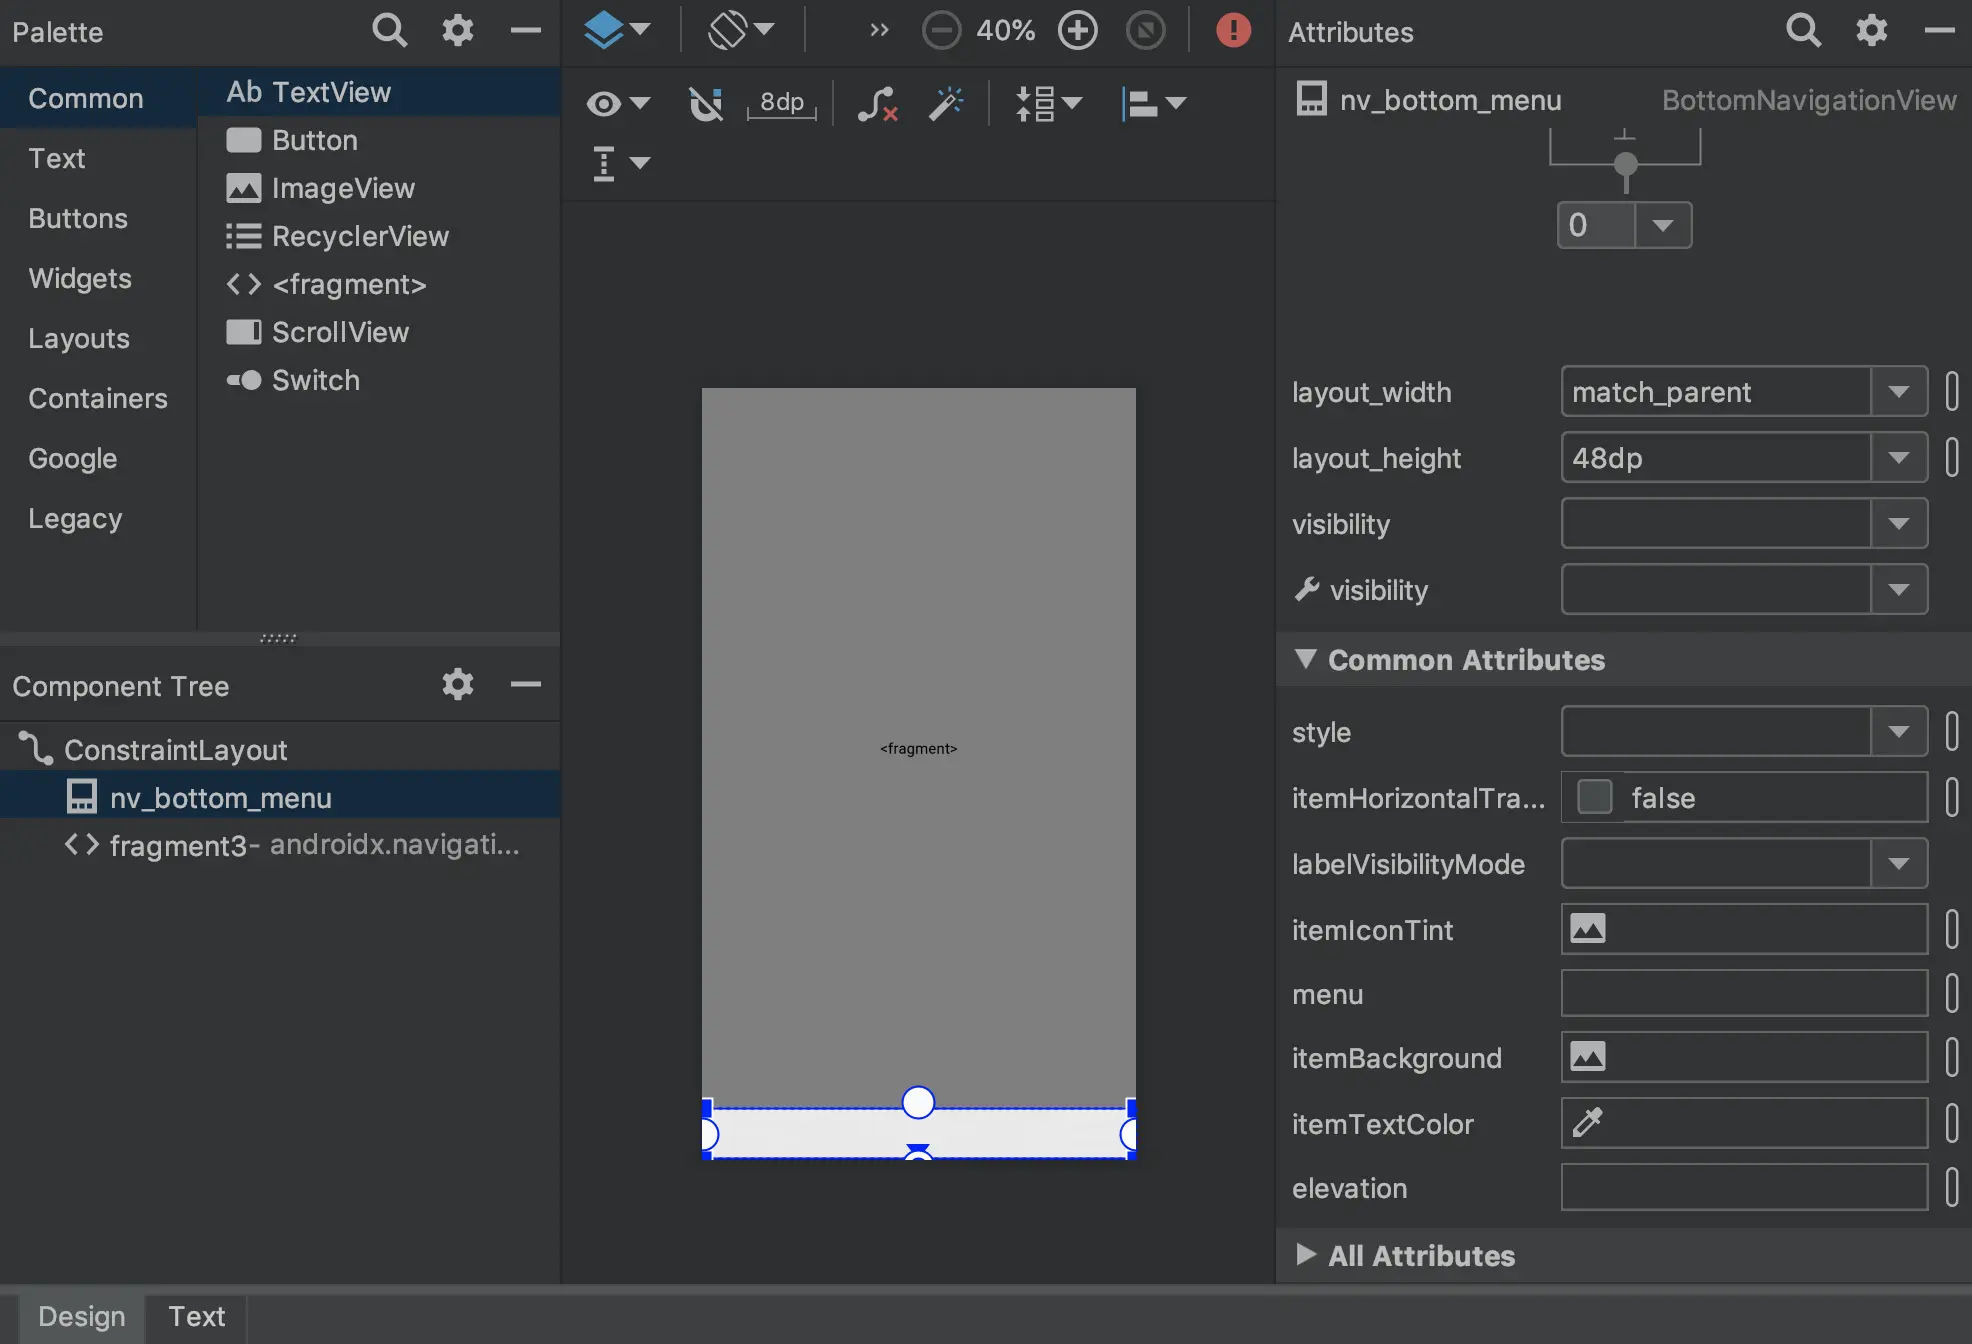The image size is (1972, 1344).
Task: Open align options dropdown
Action: (x=1153, y=103)
